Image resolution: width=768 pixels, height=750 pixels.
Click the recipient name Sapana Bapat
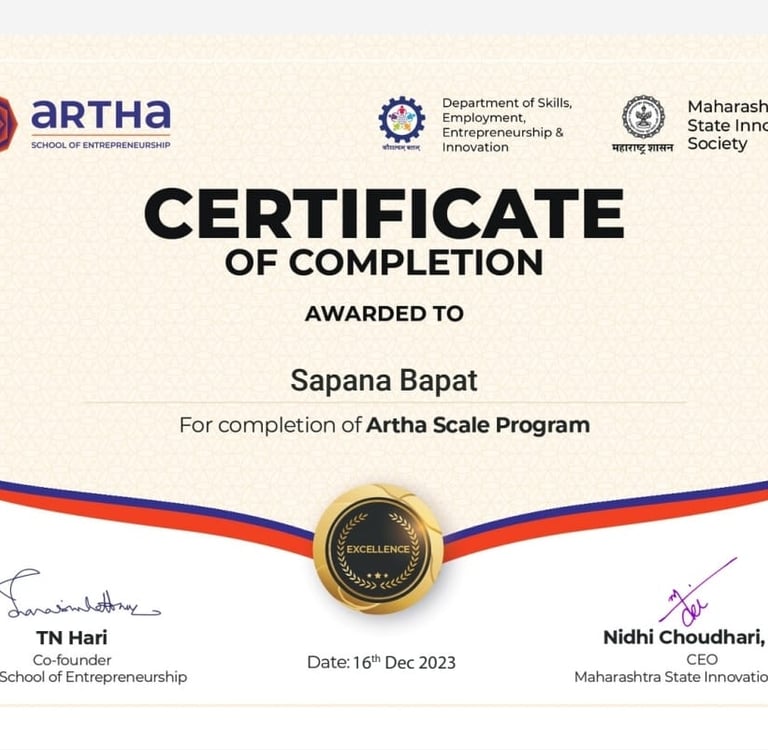[x=384, y=381]
